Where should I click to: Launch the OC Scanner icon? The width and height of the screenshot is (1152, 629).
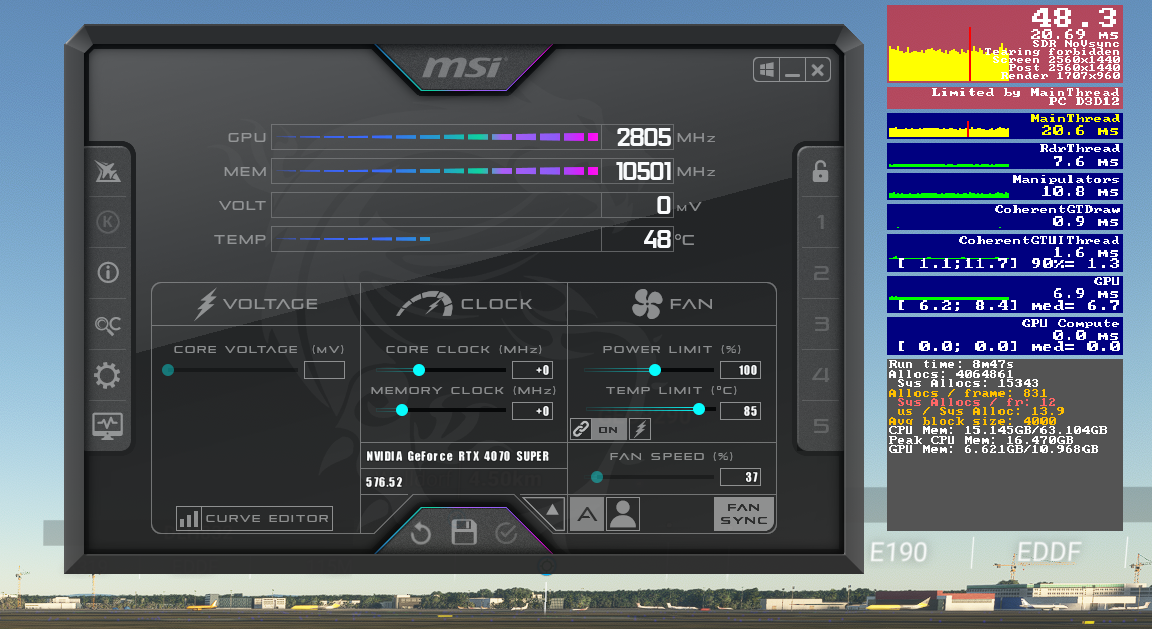pyautogui.click(x=107, y=324)
